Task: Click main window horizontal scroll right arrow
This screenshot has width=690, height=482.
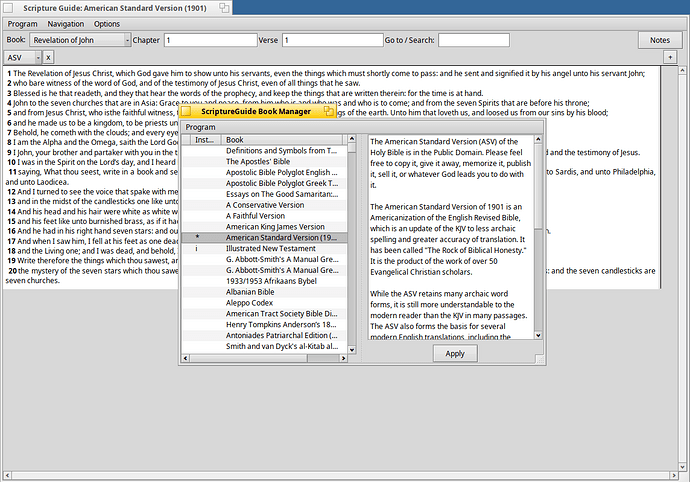Action: [x=674, y=475]
